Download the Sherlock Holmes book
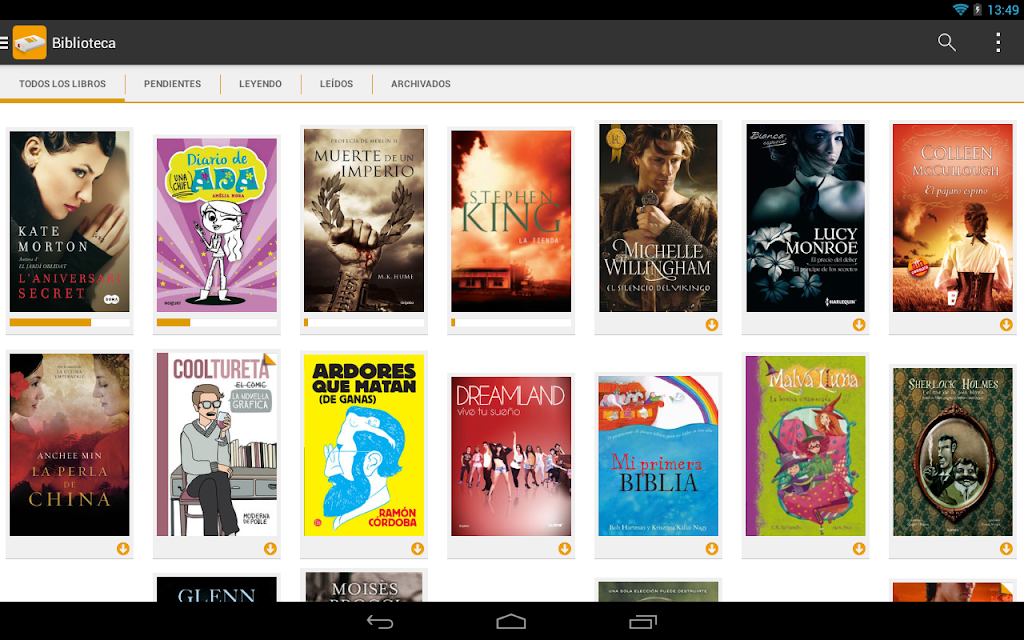The height and width of the screenshot is (640, 1024). coord(1006,549)
